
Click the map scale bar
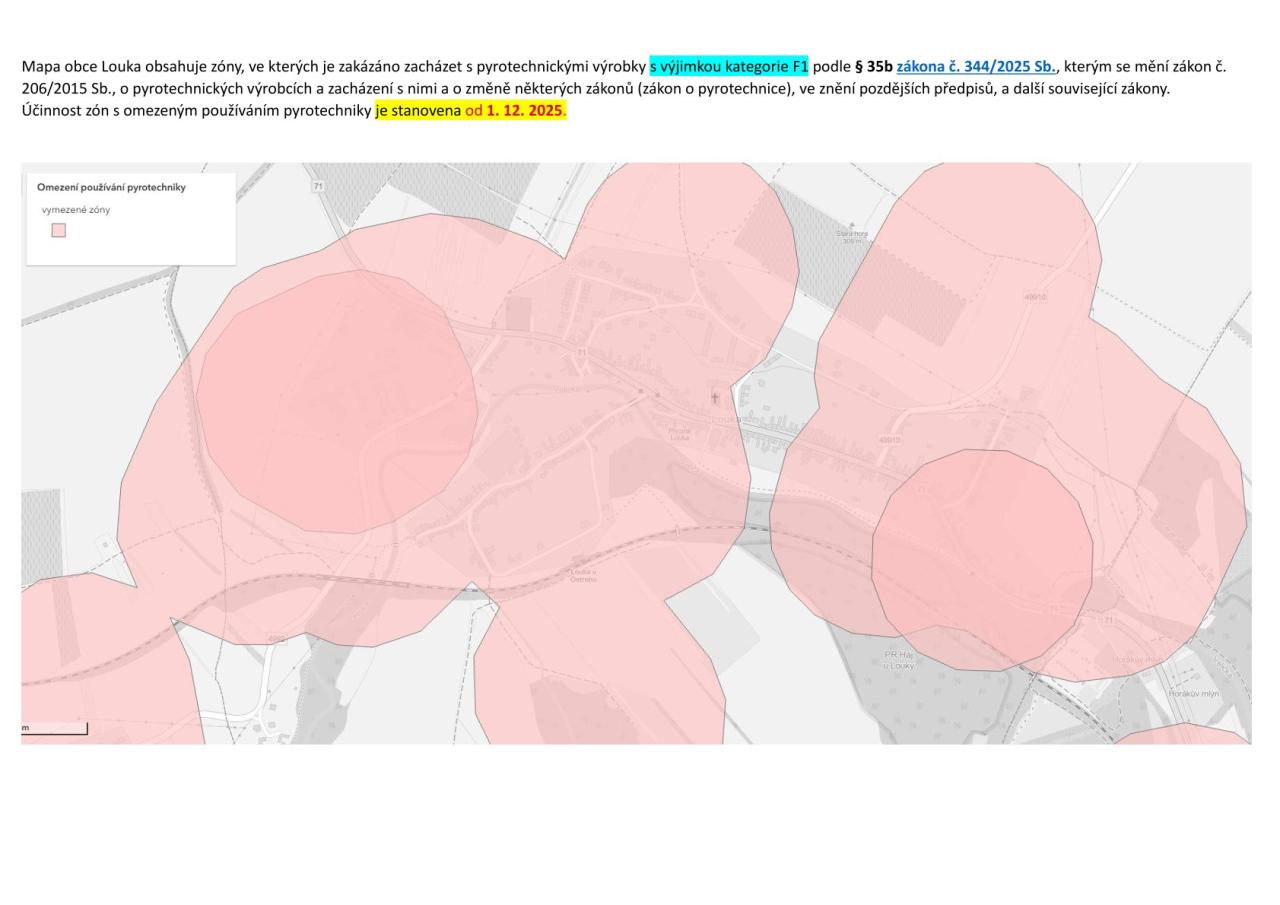point(55,729)
